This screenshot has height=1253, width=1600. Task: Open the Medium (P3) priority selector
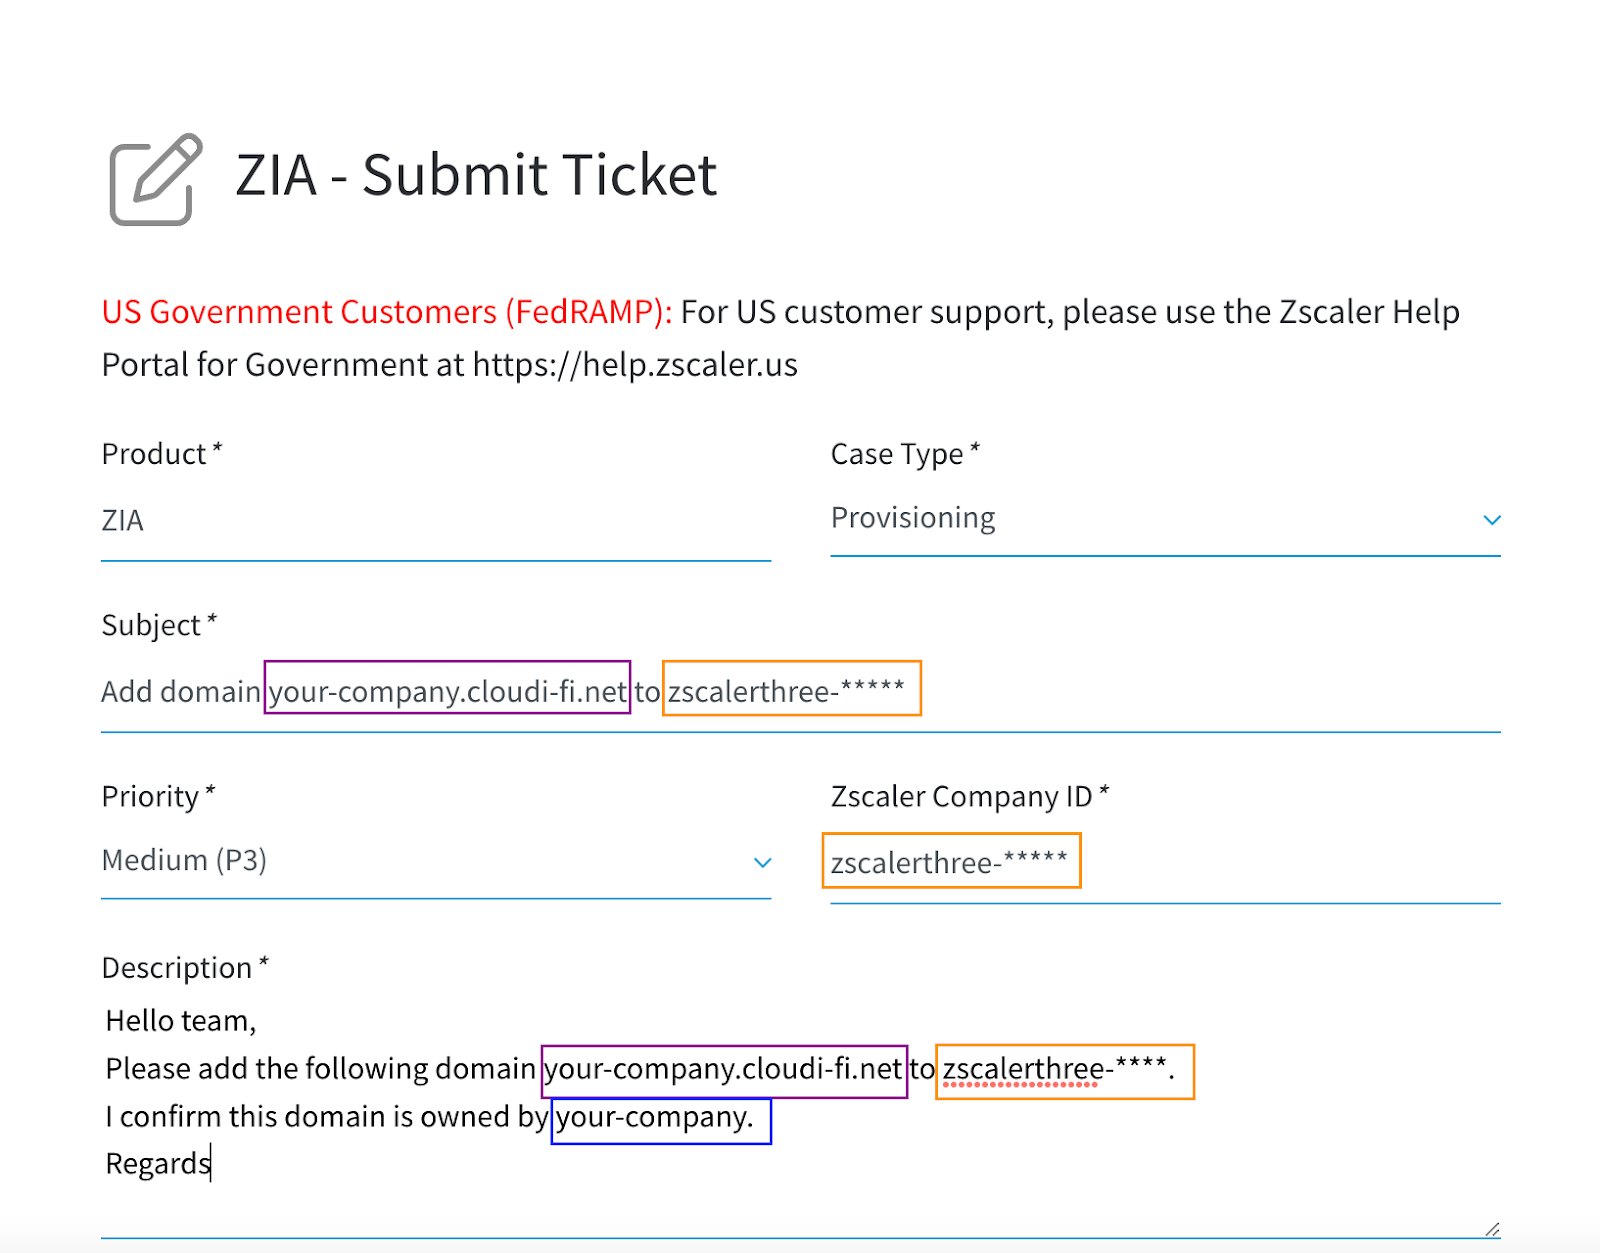click(436, 861)
